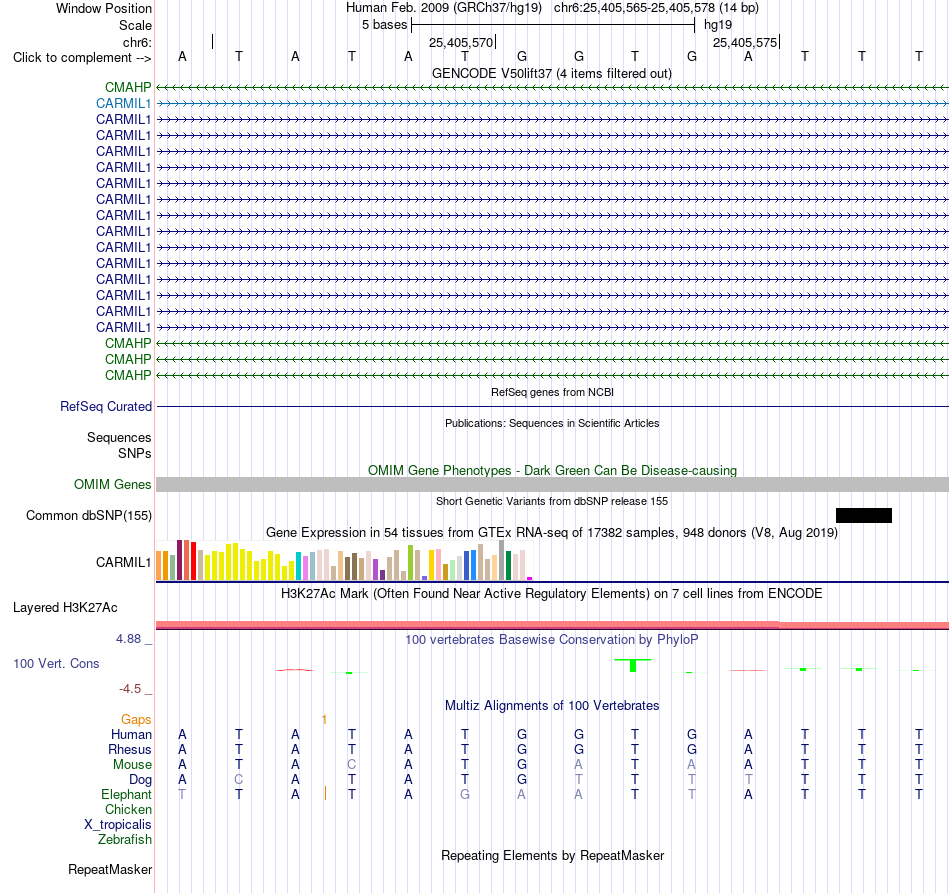This screenshot has width=950, height=893.
Task: Click the orange 'Gaps' label
Action: pos(136,720)
